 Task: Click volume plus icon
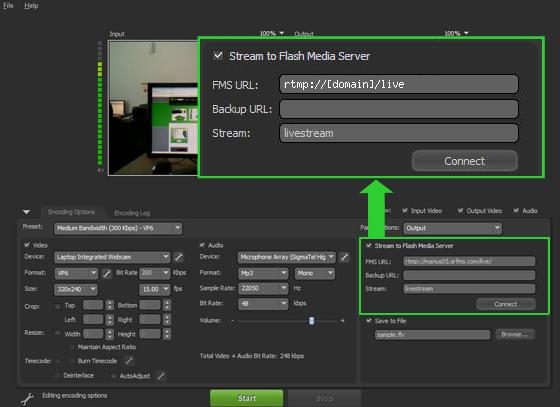(342, 321)
